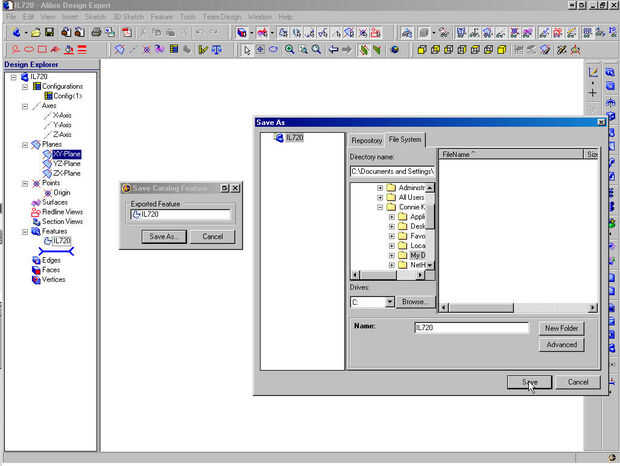Click the Save floppy-disk toolbar icon
Image resolution: width=620 pixels, height=466 pixels.
pos(49,32)
